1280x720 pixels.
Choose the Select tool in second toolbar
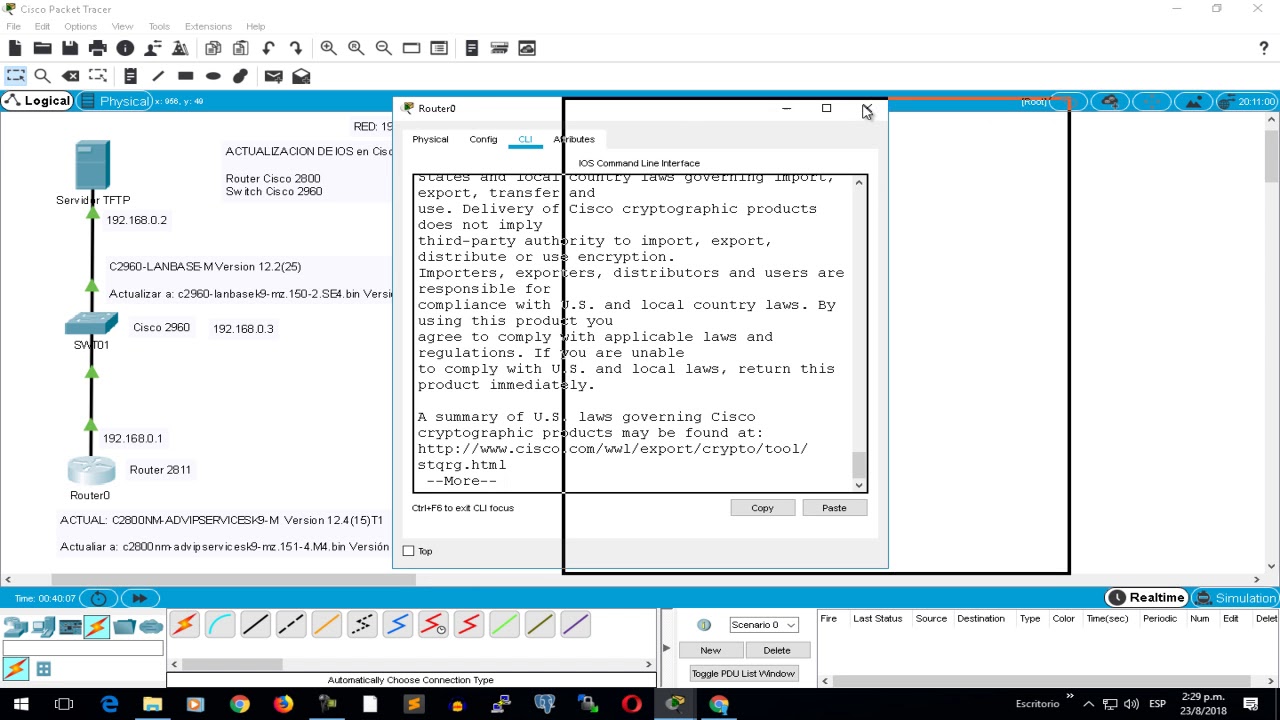(x=15, y=76)
